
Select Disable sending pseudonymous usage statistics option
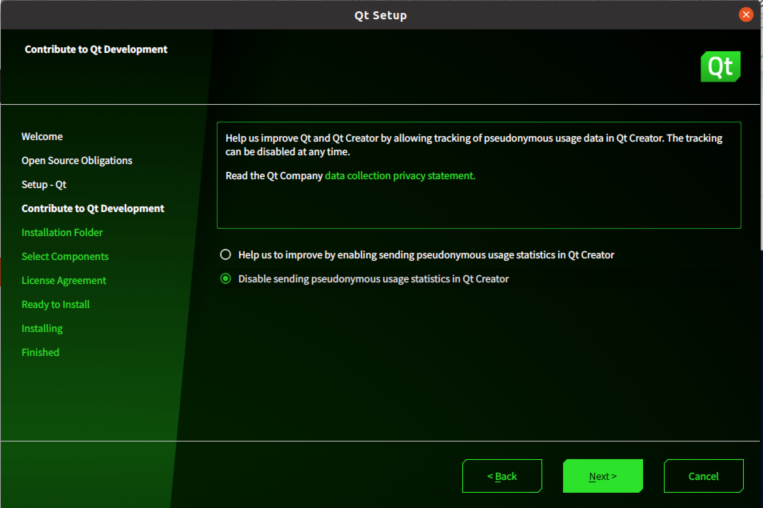225,279
